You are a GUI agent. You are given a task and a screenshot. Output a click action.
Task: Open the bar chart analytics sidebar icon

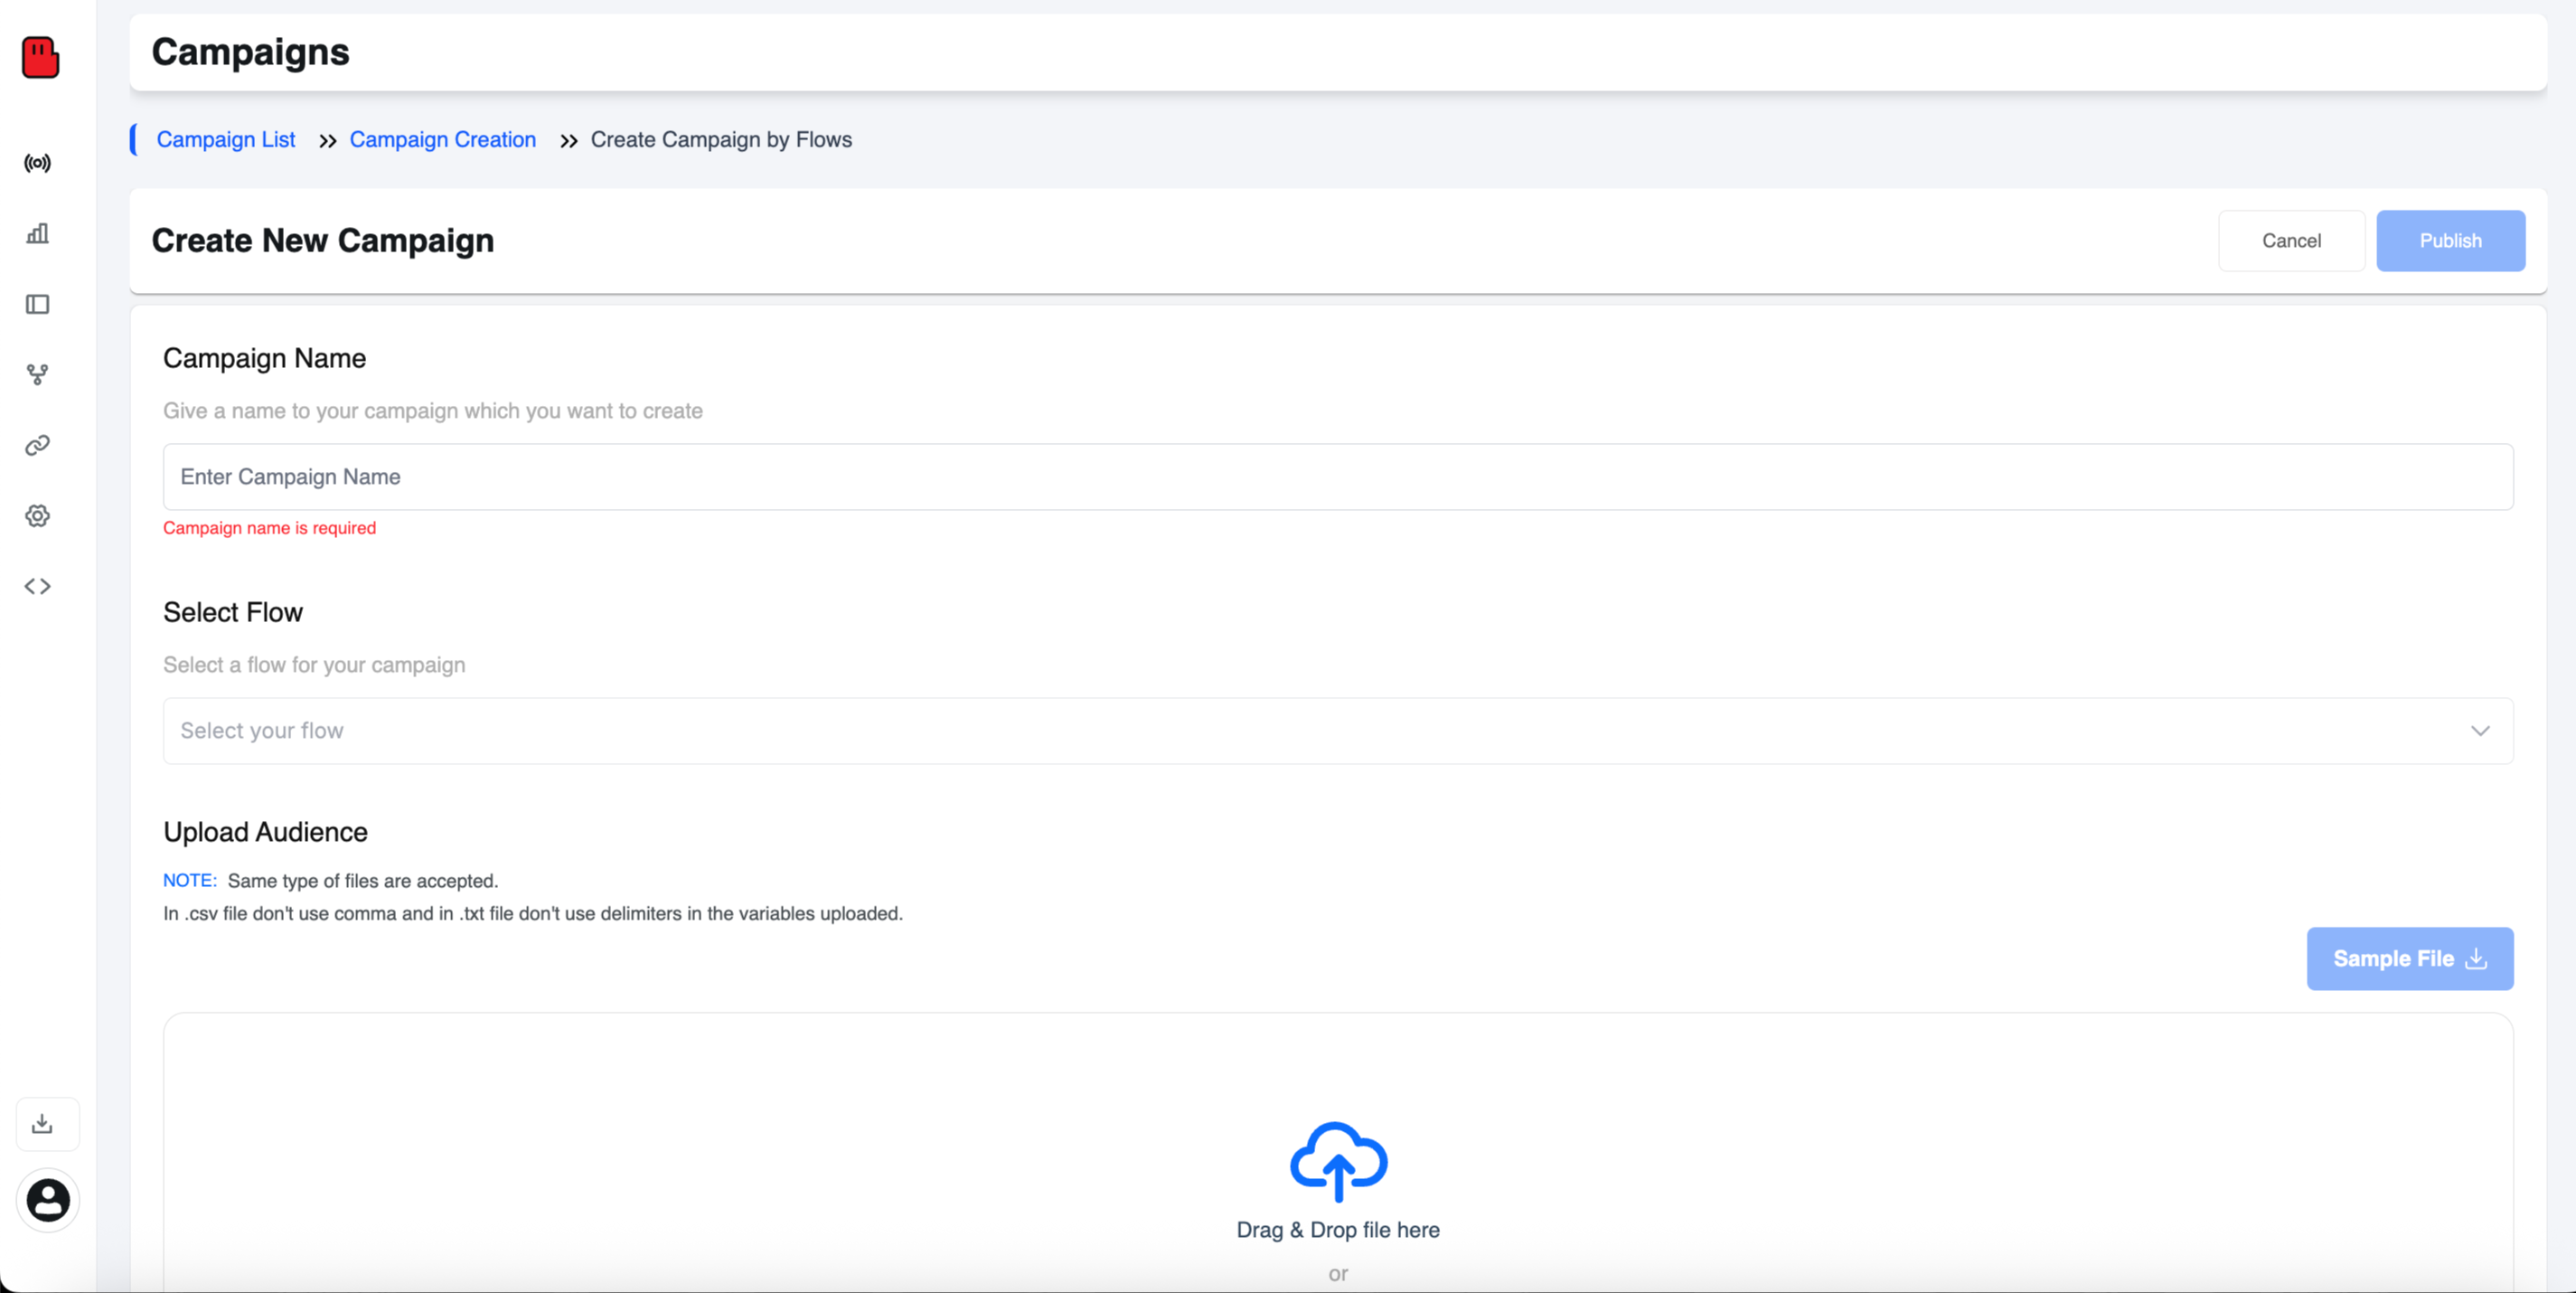(37, 233)
